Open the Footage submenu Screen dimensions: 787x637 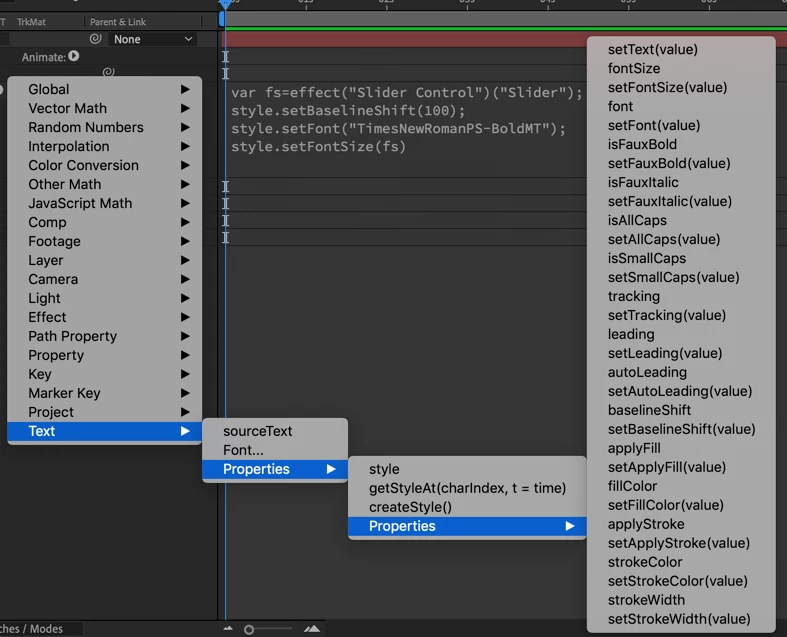click(104, 241)
